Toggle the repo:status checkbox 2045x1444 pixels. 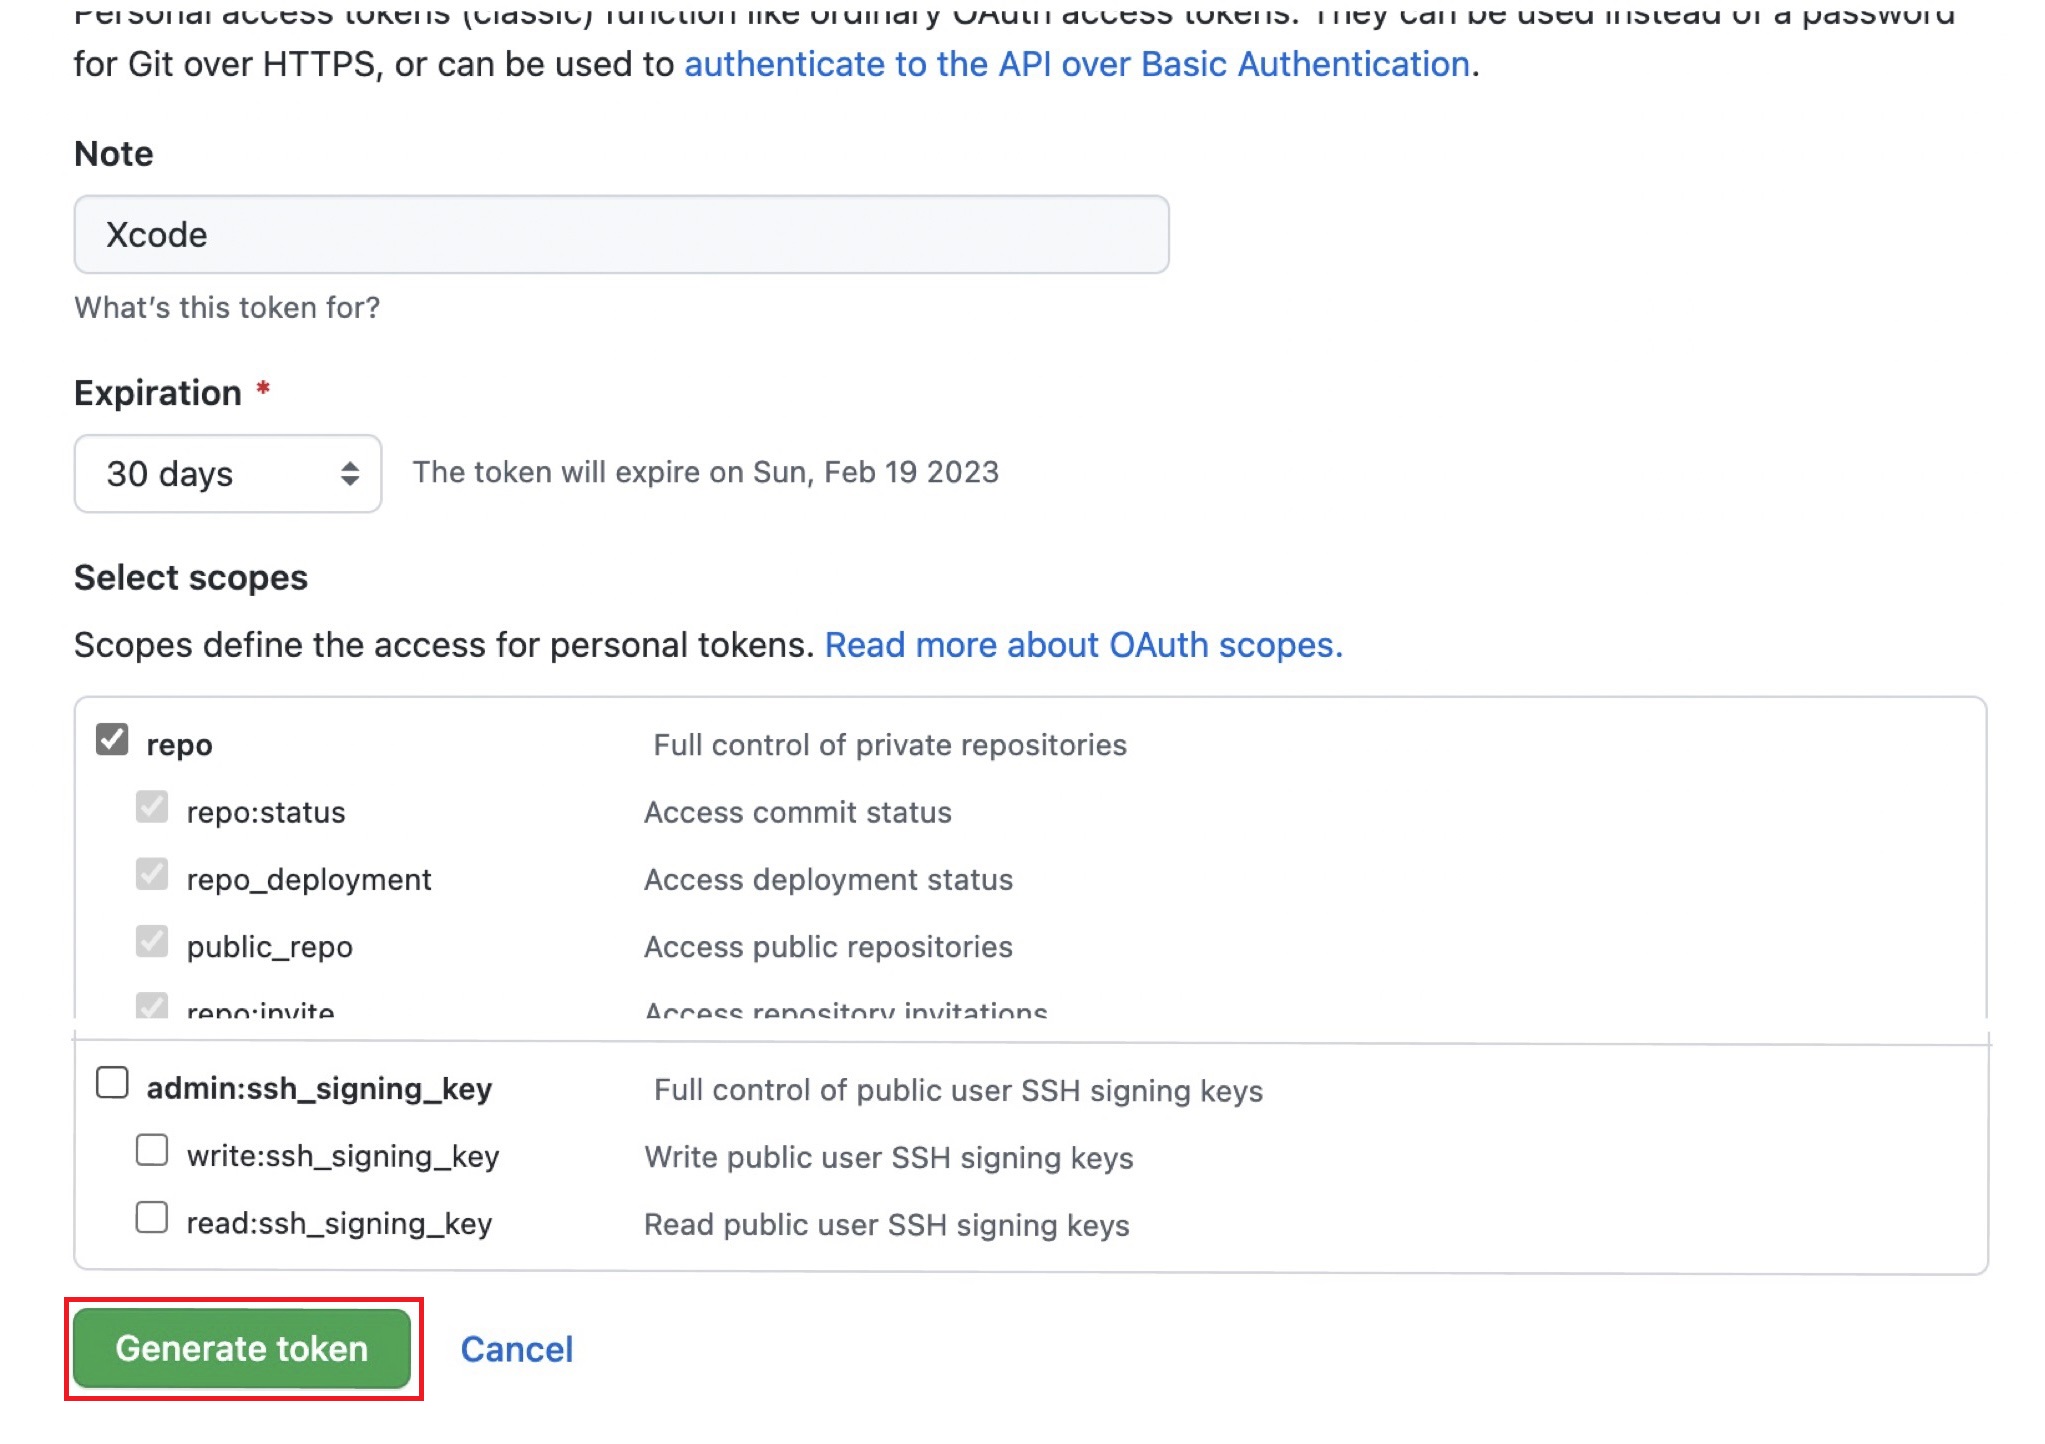(x=152, y=807)
